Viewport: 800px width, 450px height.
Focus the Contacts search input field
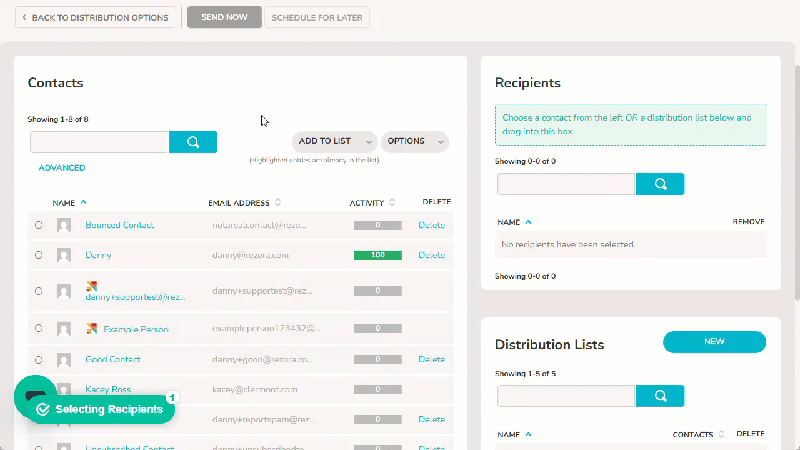[99, 142]
